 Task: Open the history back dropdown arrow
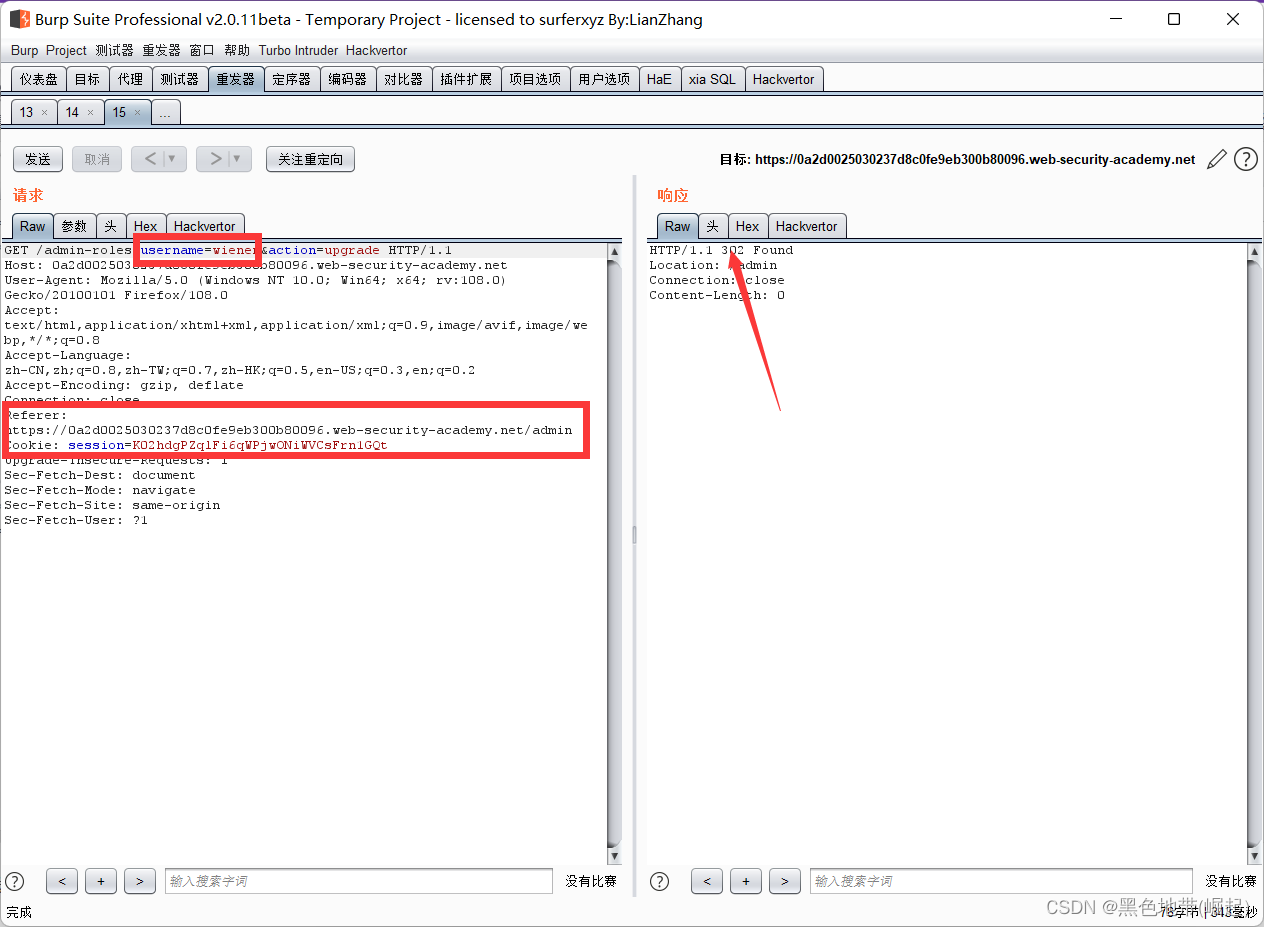tap(171, 159)
